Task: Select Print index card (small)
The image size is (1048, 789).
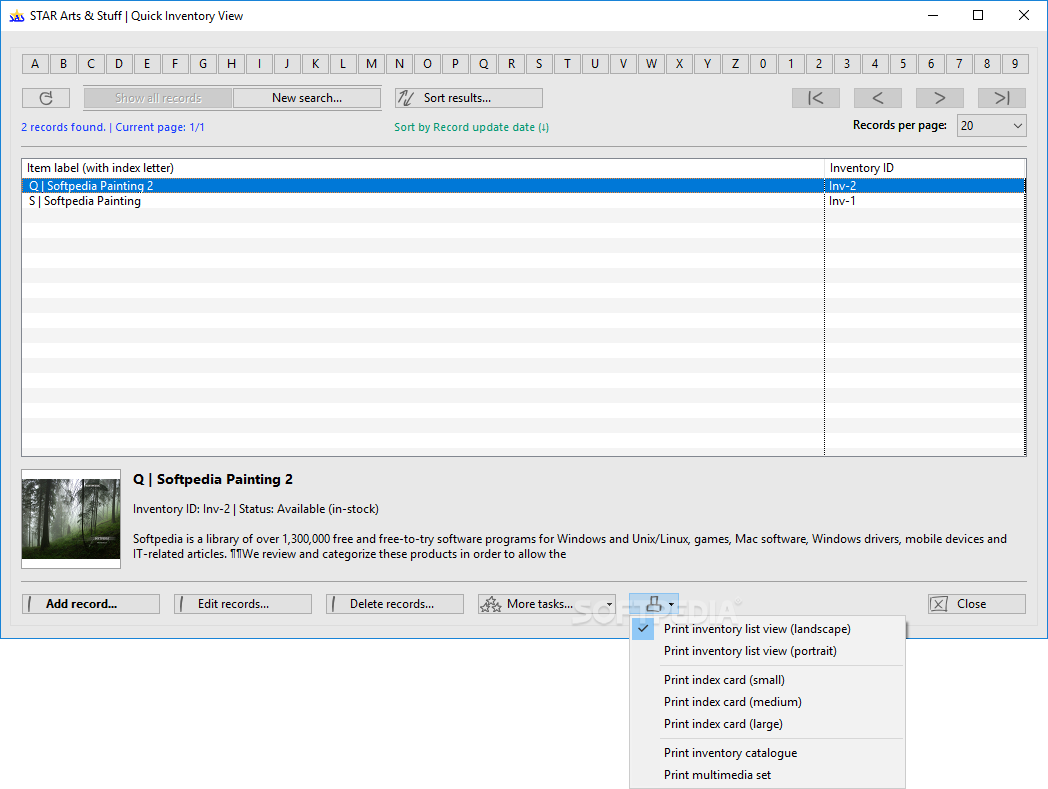Action: point(767,680)
